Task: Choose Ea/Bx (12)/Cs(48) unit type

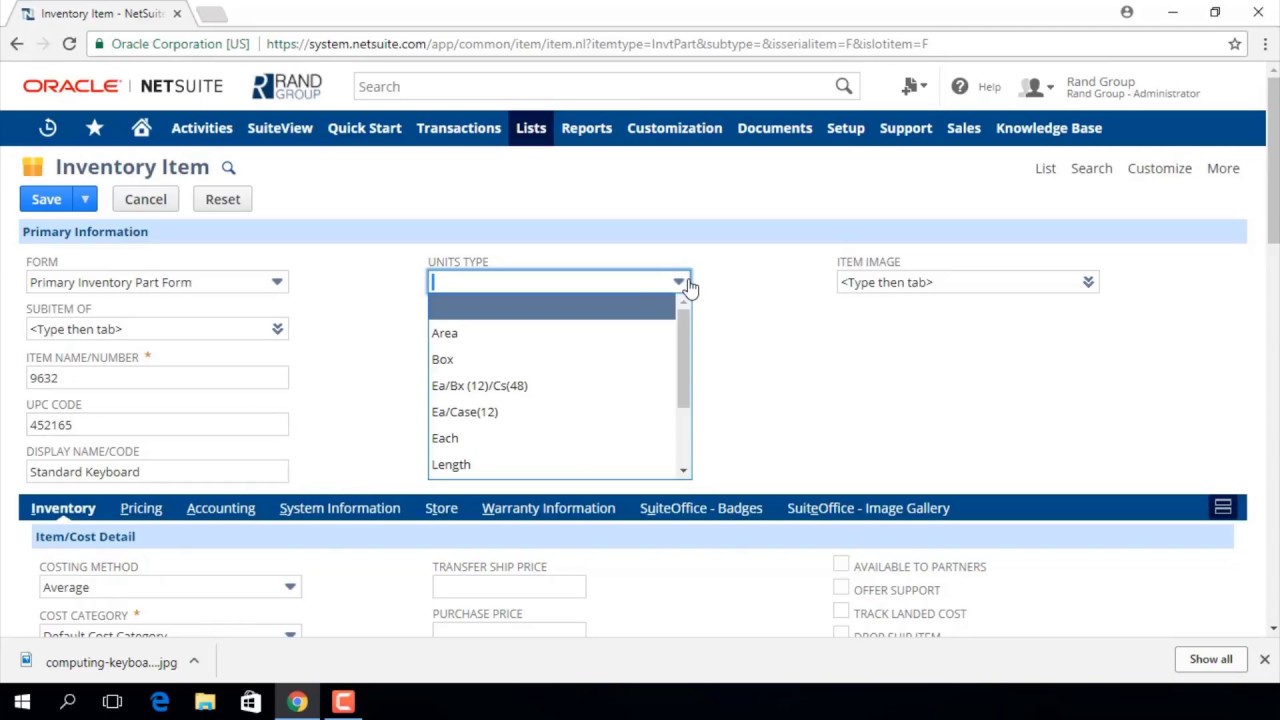Action: tap(552, 385)
